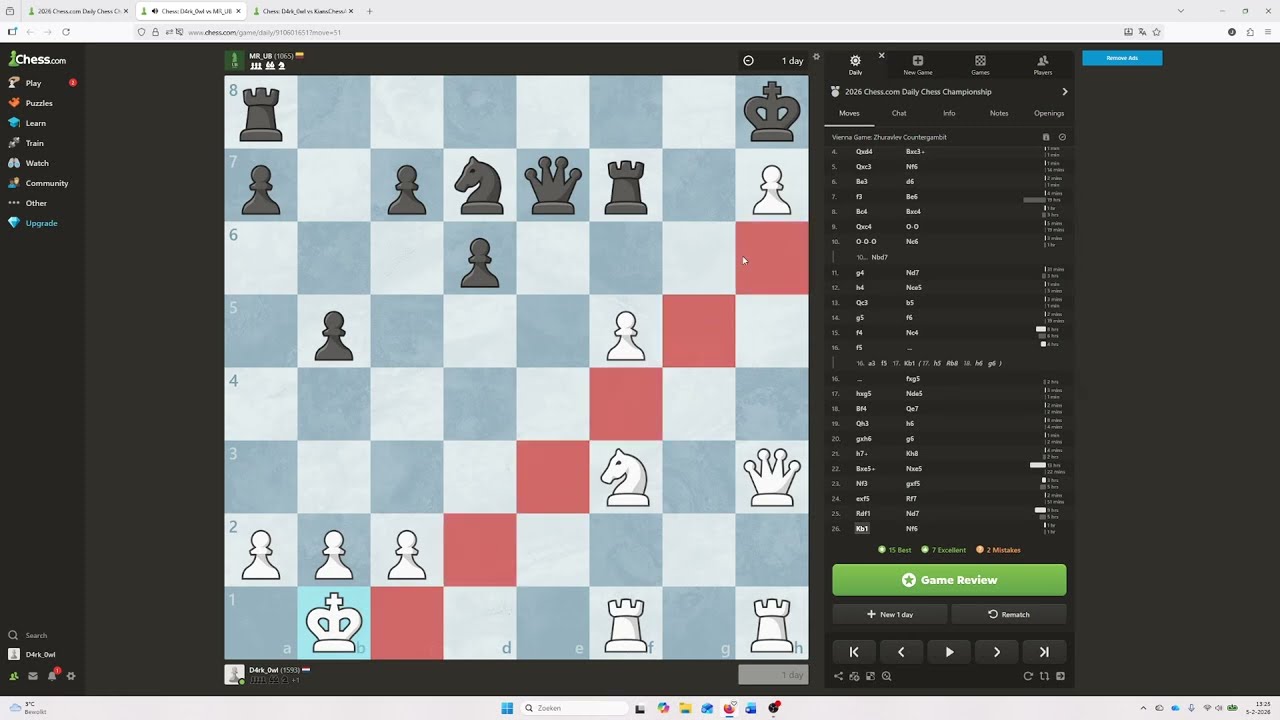Open the Games tab with board icon
The height and width of the screenshot is (720, 1280).
[980, 65]
